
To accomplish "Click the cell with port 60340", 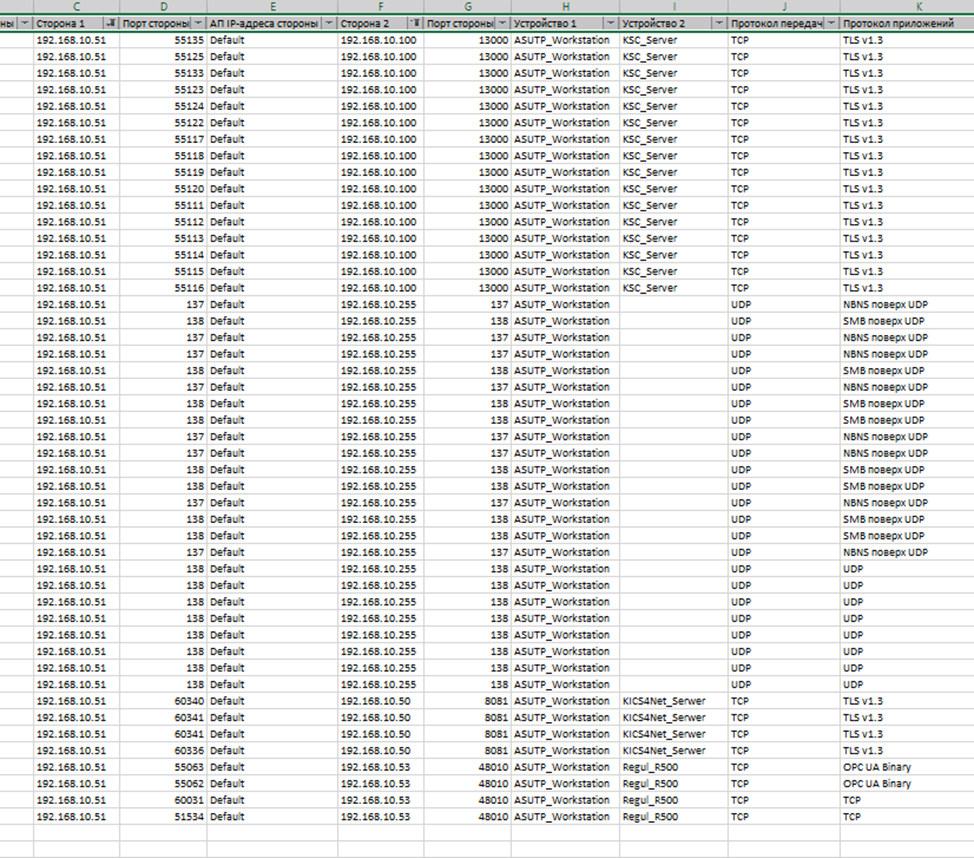I will coord(163,701).
